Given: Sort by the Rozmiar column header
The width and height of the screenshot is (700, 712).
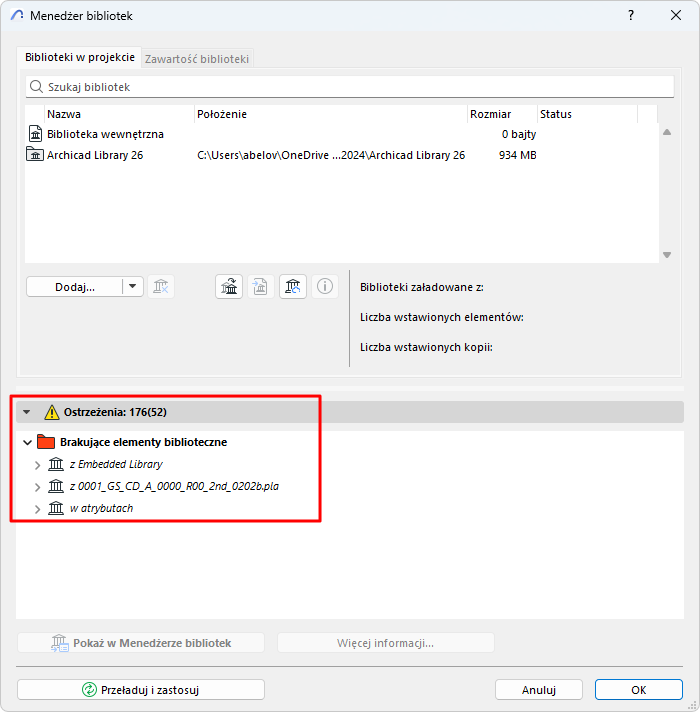Looking at the screenshot, I should 502,114.
